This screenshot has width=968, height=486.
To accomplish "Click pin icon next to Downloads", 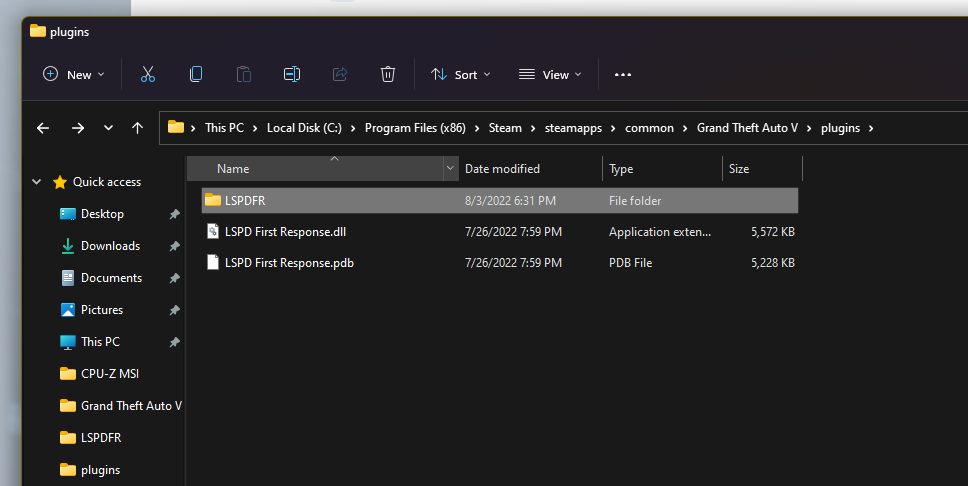I will pyautogui.click(x=175, y=246).
